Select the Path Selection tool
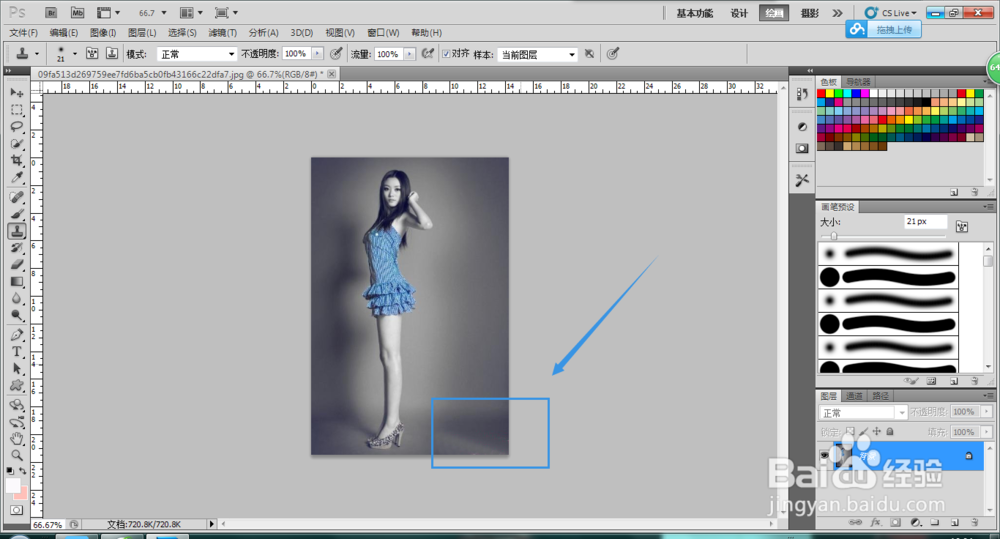 pos(17,369)
